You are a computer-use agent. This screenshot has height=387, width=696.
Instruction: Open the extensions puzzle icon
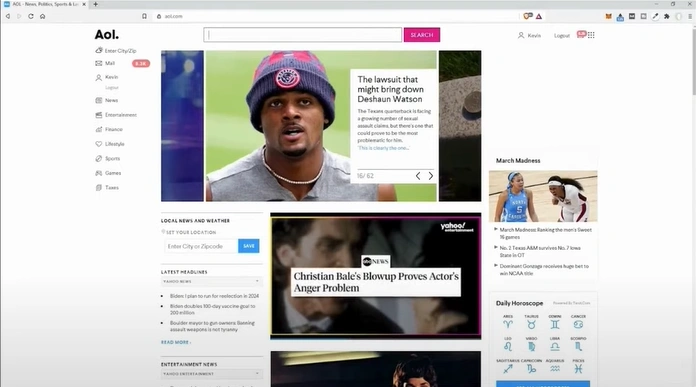pos(667,16)
